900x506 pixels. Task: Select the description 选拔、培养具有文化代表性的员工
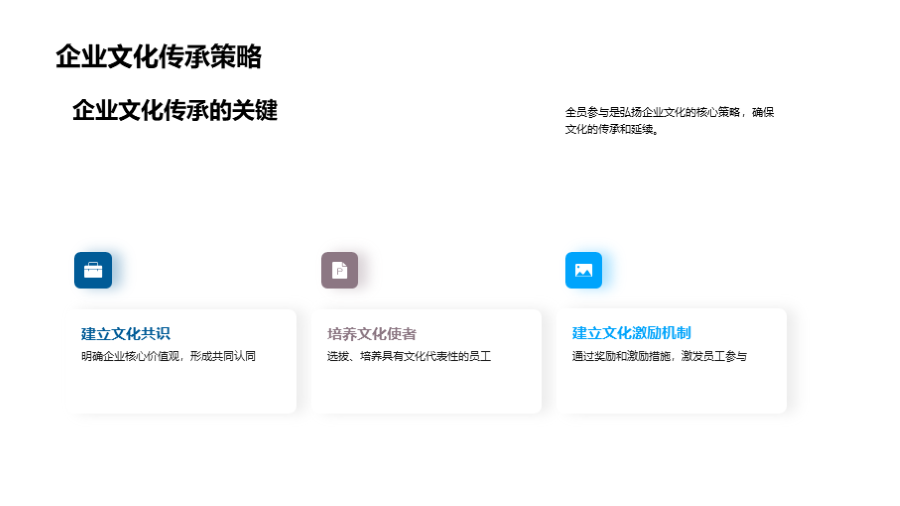point(409,356)
